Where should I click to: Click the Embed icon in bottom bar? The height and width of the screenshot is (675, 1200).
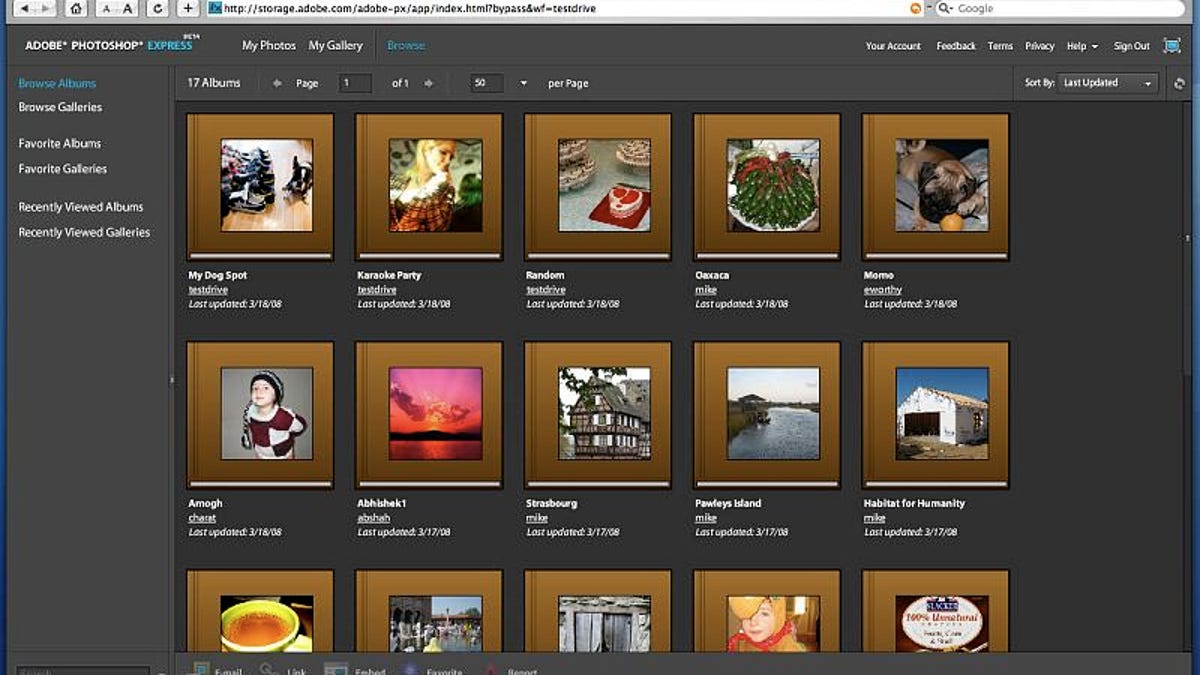336,669
